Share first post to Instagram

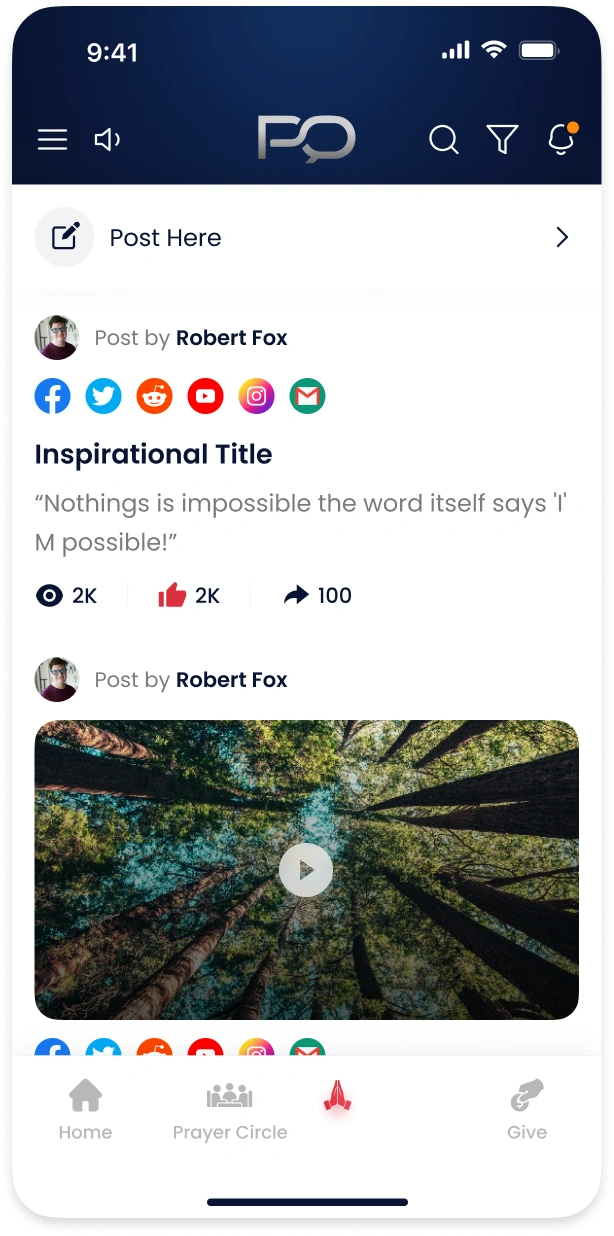[x=257, y=396]
